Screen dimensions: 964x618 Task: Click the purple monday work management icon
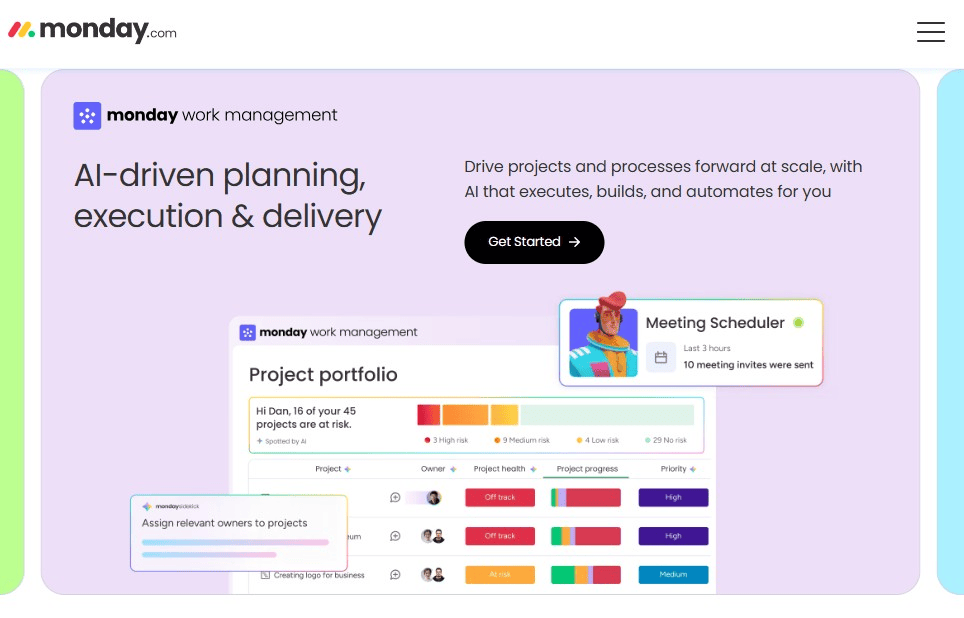click(87, 116)
